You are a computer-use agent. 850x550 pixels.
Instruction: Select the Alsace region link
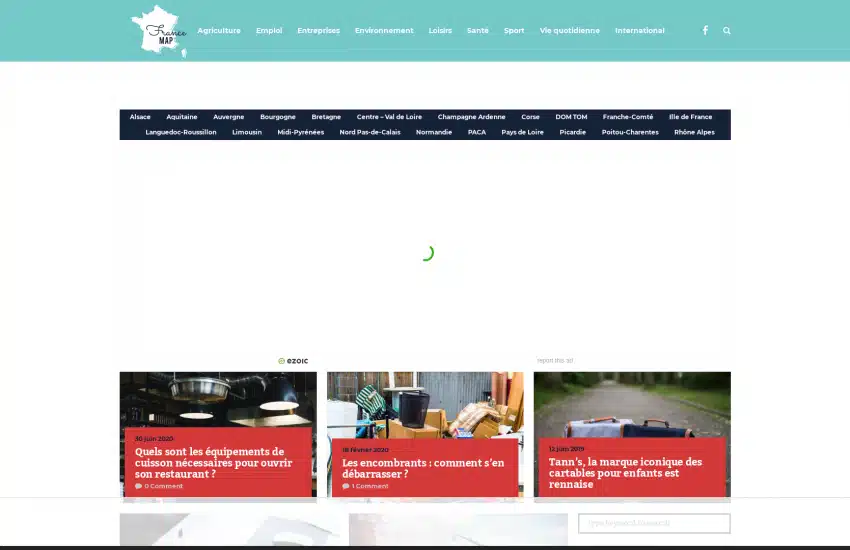[140, 117]
